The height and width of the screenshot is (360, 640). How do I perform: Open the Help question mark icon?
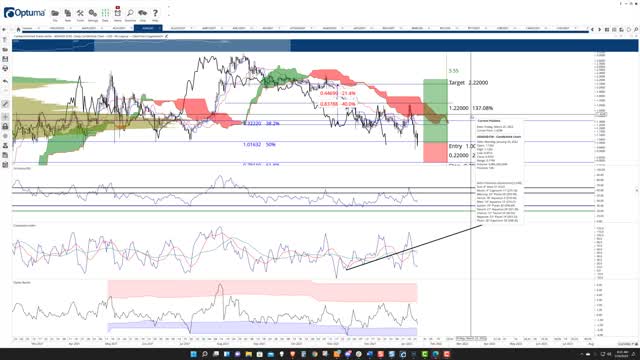(155, 14)
